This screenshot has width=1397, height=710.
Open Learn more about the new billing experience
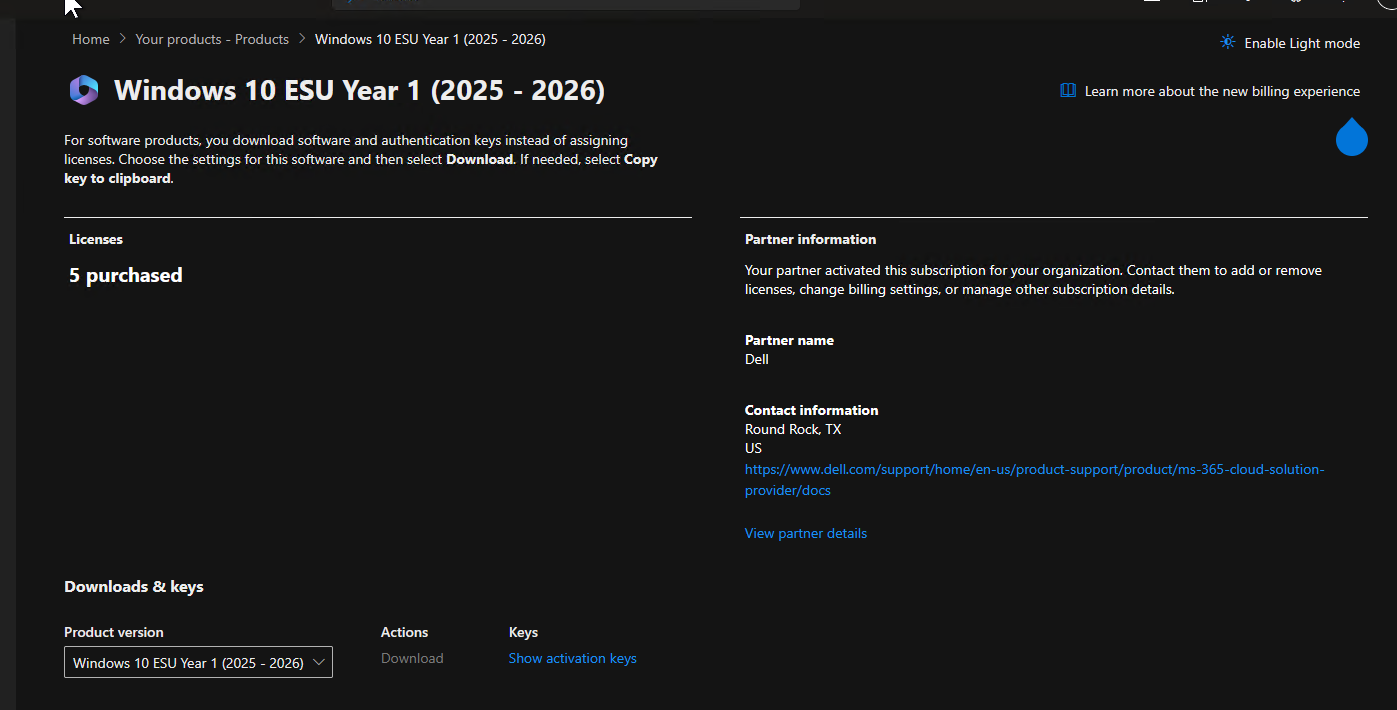click(1210, 91)
